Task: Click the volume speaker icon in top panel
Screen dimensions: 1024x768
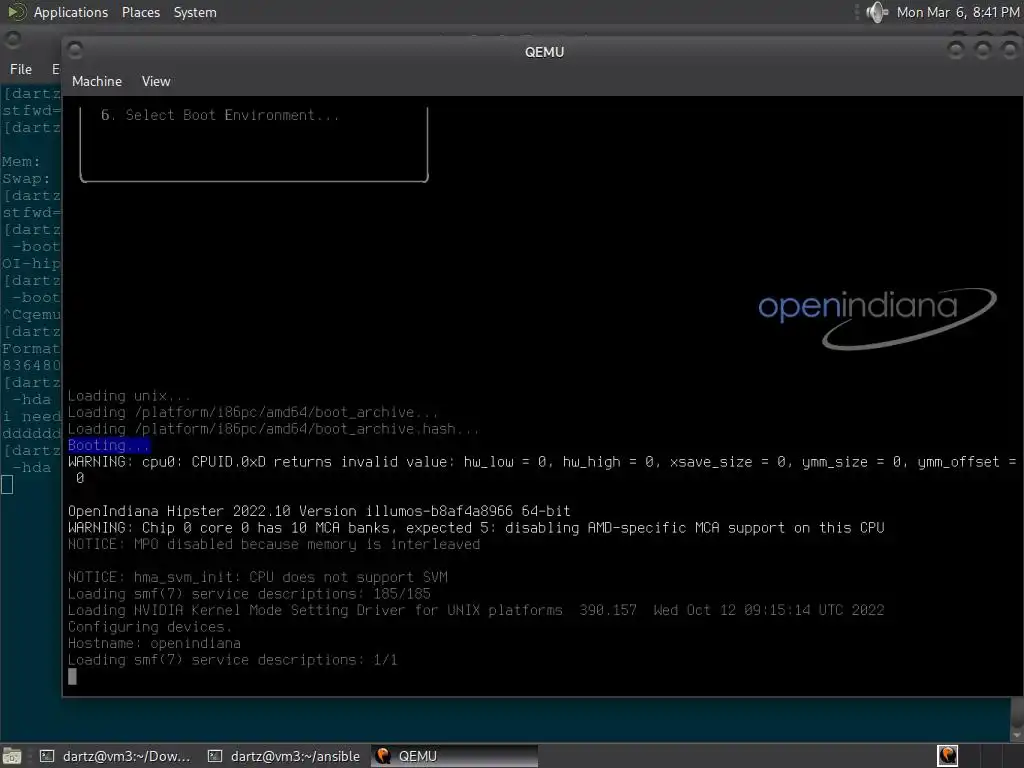Action: [x=876, y=12]
